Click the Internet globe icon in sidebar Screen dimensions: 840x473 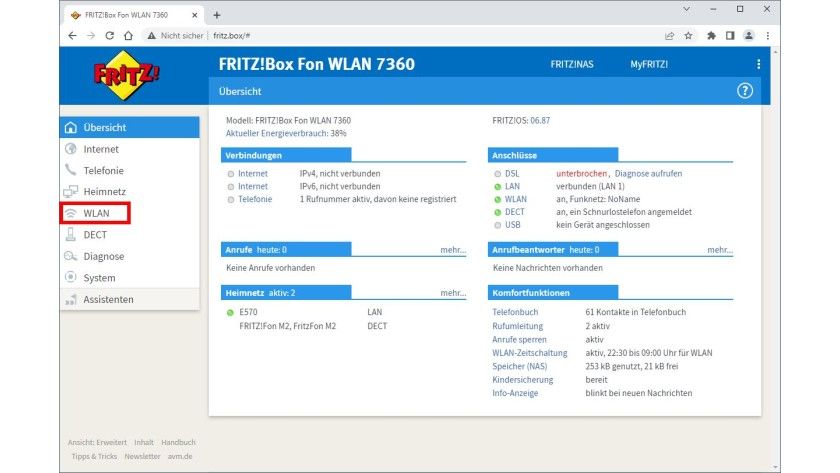[71, 149]
